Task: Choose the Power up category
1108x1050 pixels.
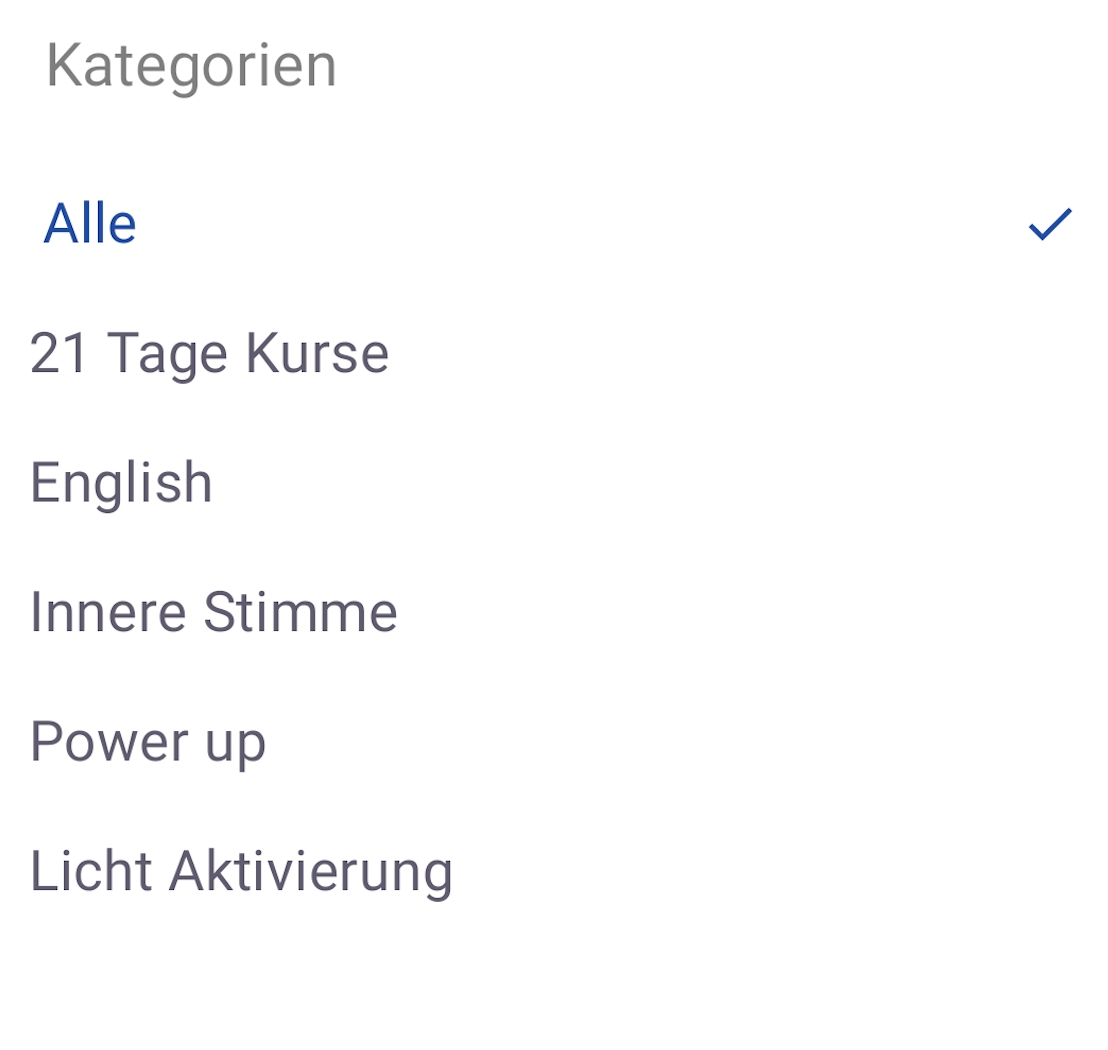Action: coord(148,742)
